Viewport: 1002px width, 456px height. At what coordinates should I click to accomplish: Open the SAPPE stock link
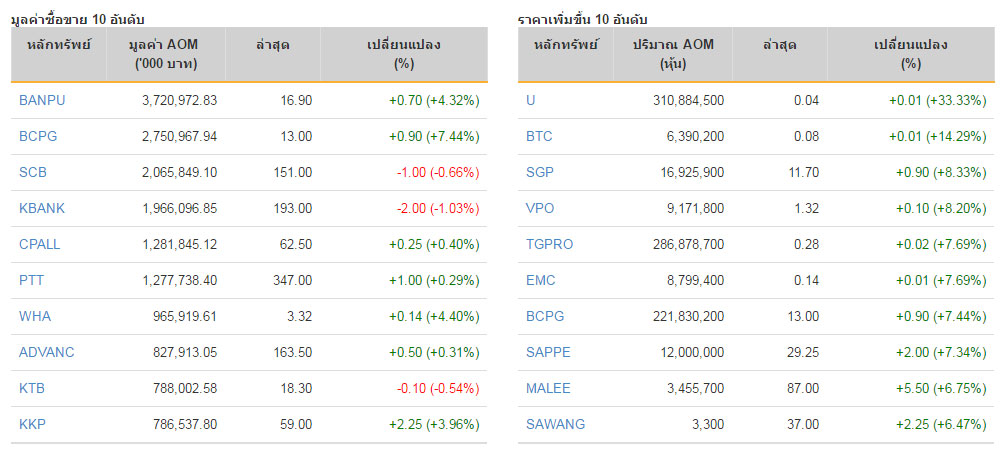[x=548, y=352]
